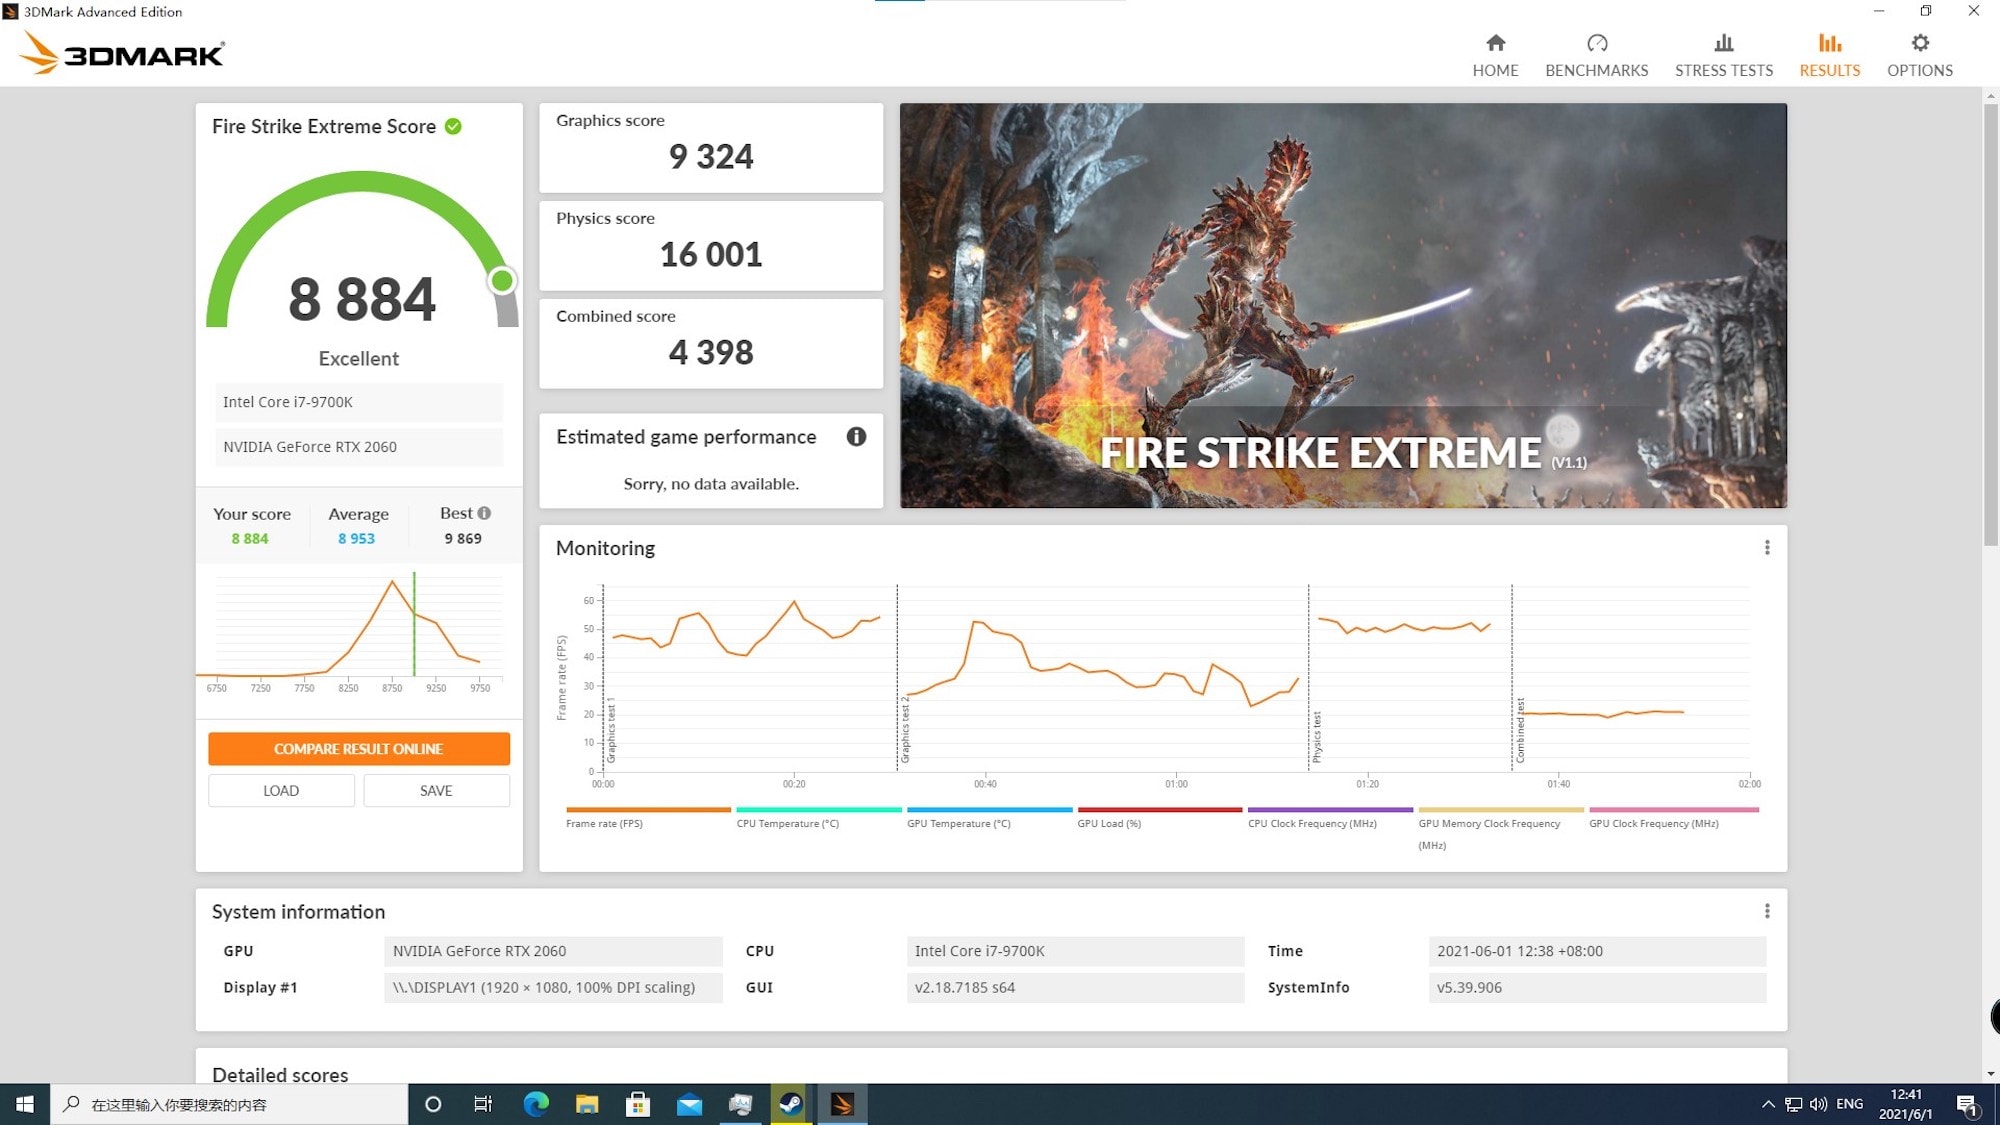Open the System information three-dot menu
Screen dimensions: 2000x1125
tap(1767, 911)
